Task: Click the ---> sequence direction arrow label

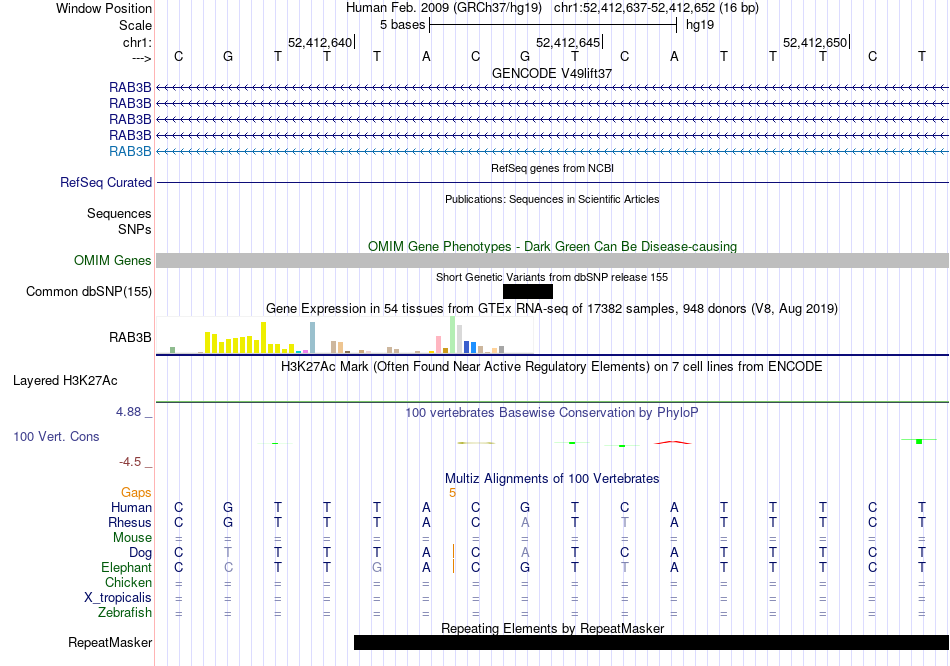Action: pyautogui.click(x=141, y=58)
